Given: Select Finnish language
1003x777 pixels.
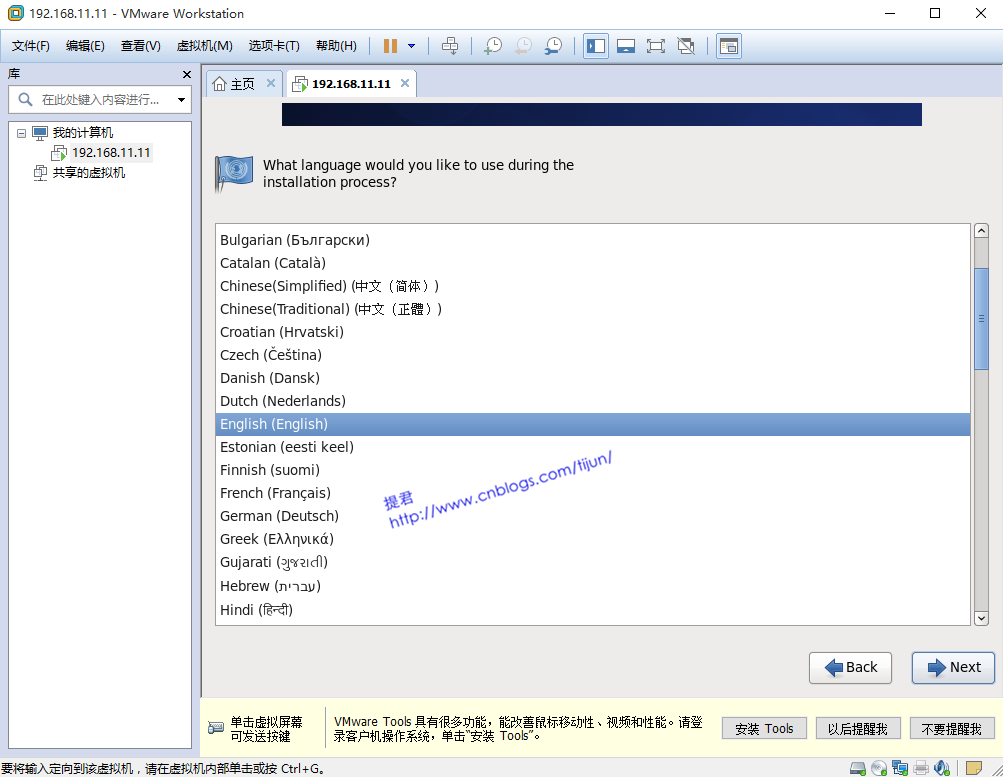Looking at the screenshot, I should pos(592,470).
